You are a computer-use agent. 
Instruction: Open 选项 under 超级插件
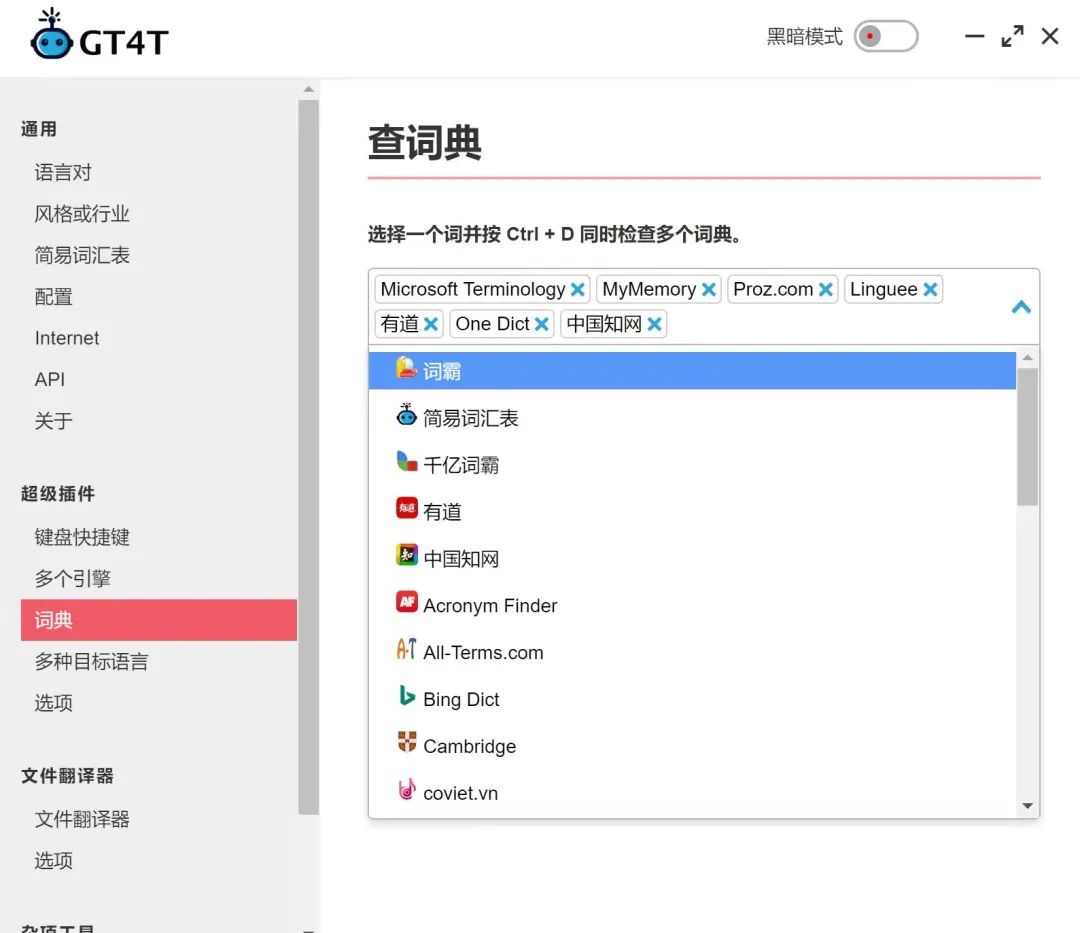53,702
